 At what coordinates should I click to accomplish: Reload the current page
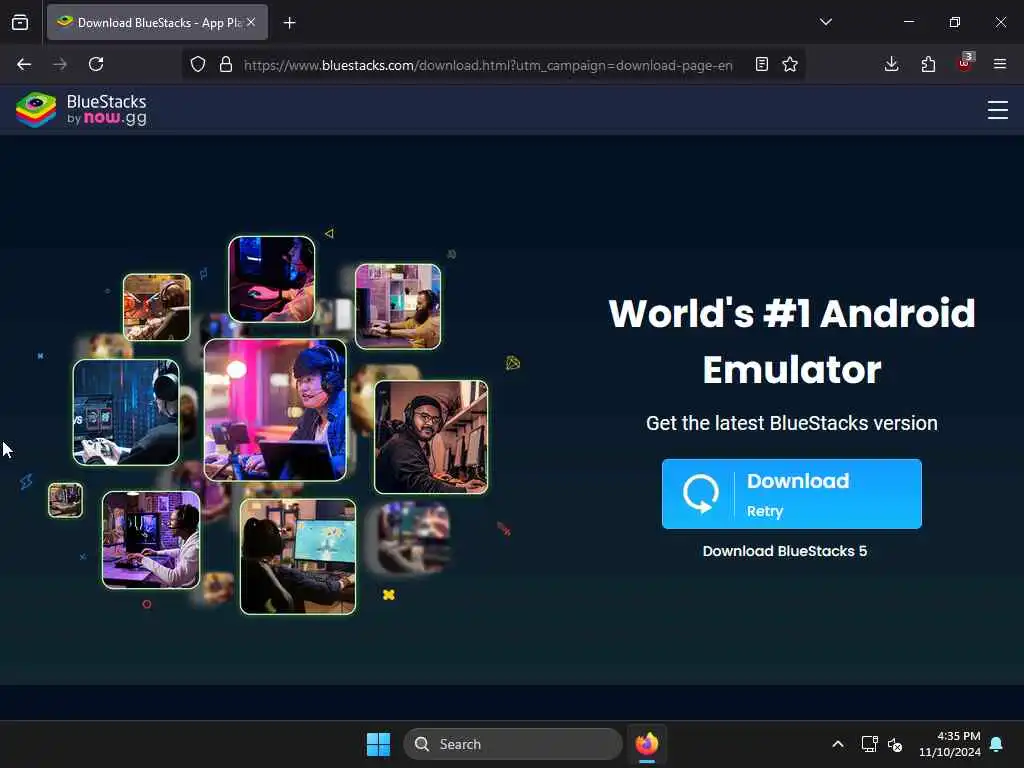pos(96,64)
